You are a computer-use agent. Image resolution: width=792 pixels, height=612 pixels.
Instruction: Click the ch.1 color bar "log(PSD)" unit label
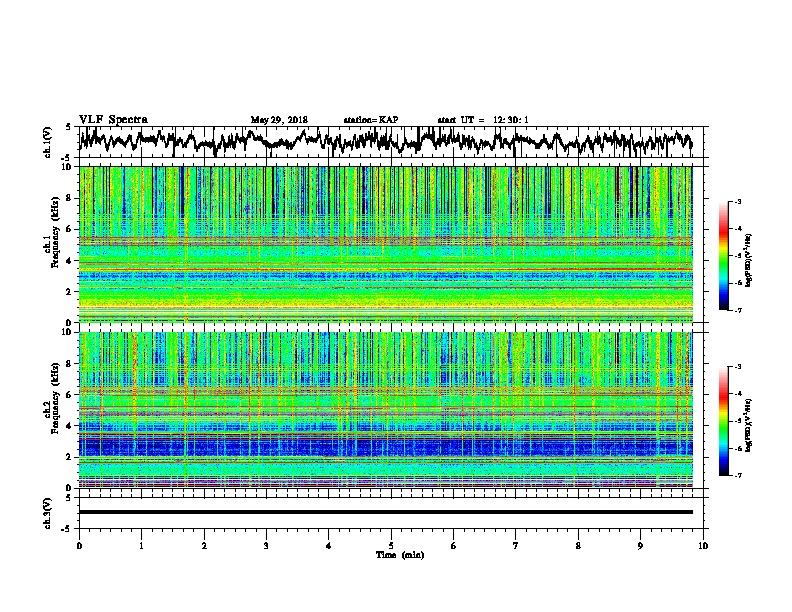click(x=749, y=260)
